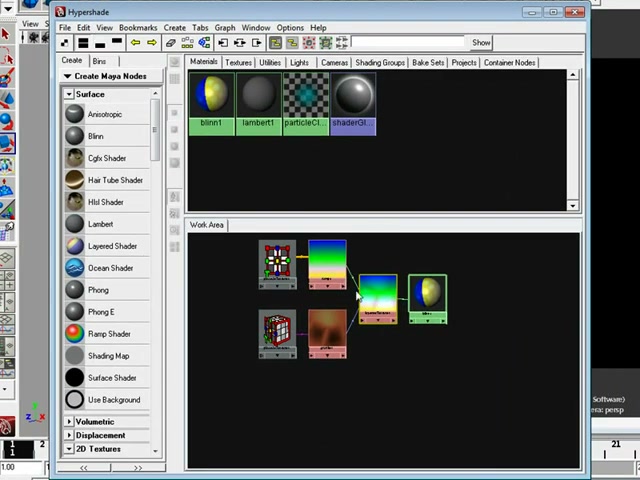Show input connections icon
Screen dimensions: 640x480
point(223,42)
